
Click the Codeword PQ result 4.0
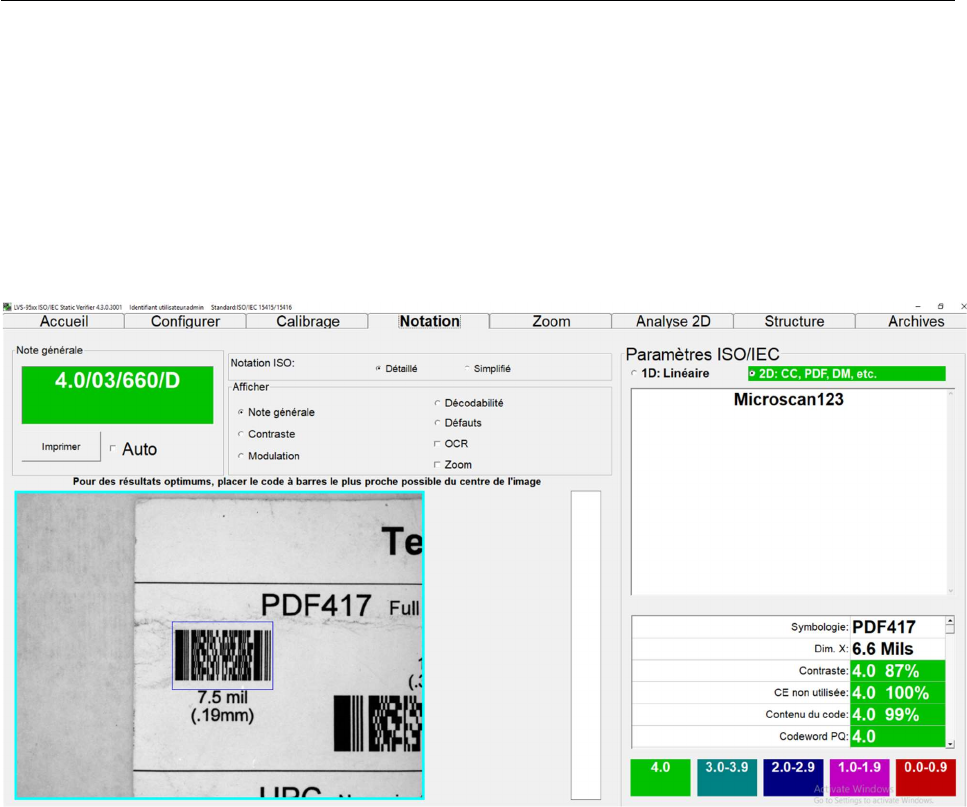897,736
